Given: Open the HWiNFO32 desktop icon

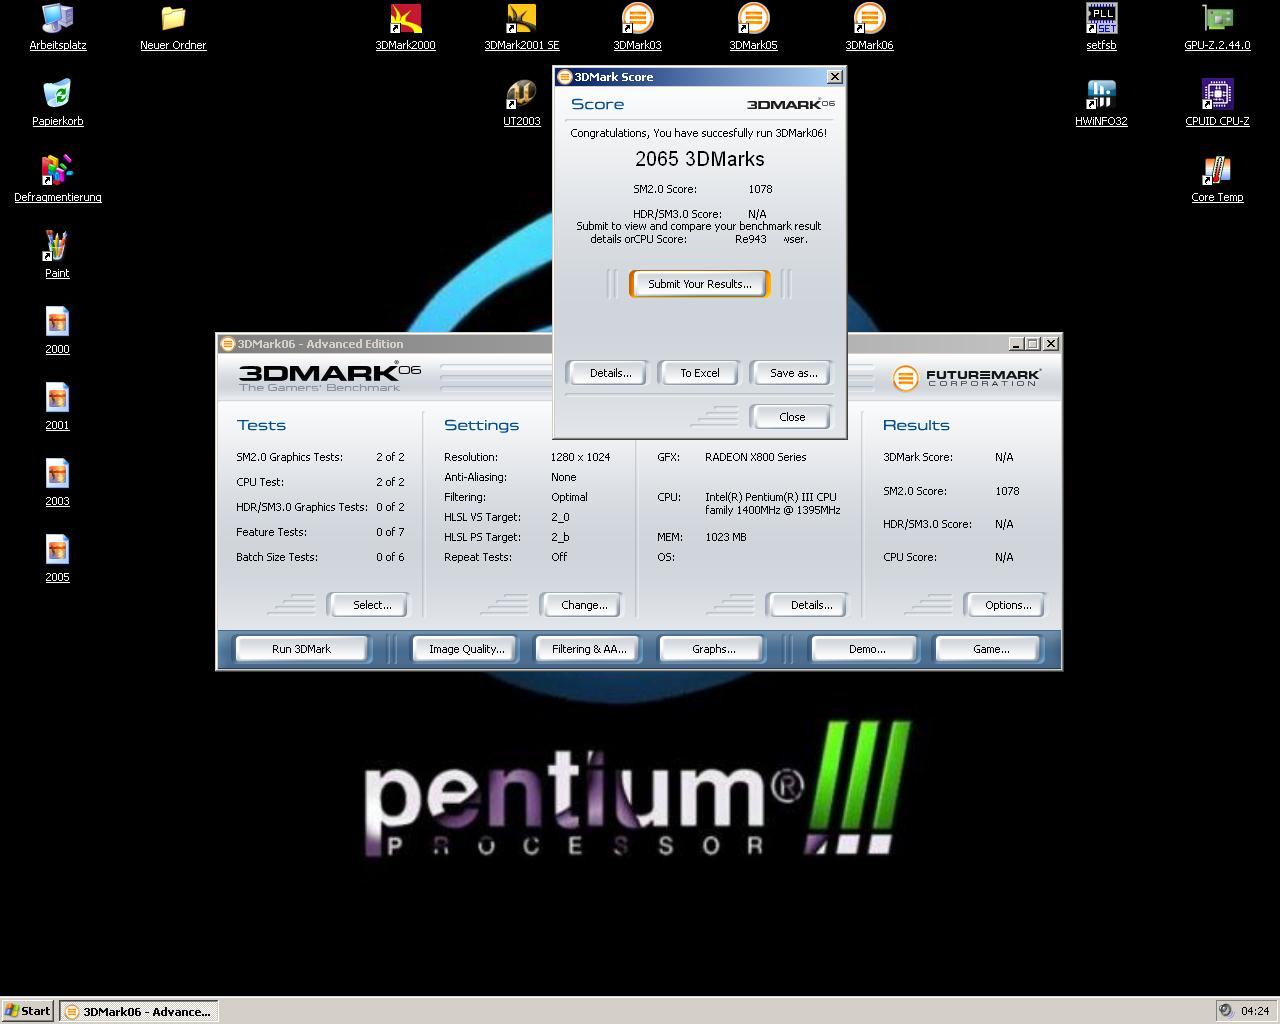Looking at the screenshot, I should click(x=1101, y=103).
